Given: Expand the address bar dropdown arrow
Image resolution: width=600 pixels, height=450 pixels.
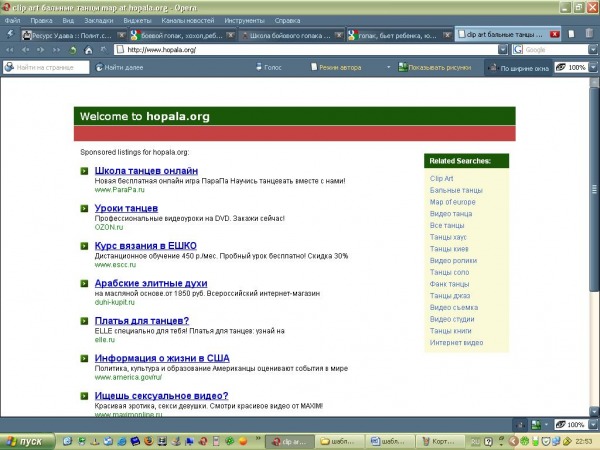Looking at the screenshot, I should coord(504,49).
